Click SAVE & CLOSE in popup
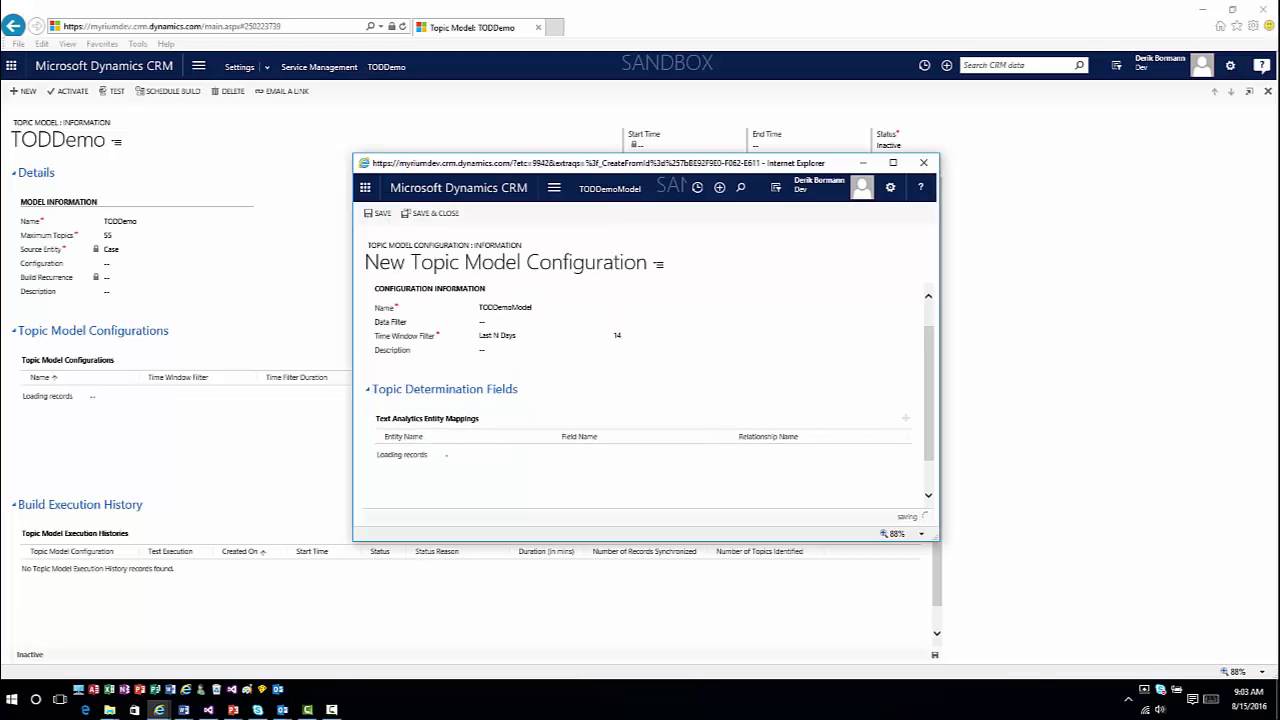 [x=430, y=213]
